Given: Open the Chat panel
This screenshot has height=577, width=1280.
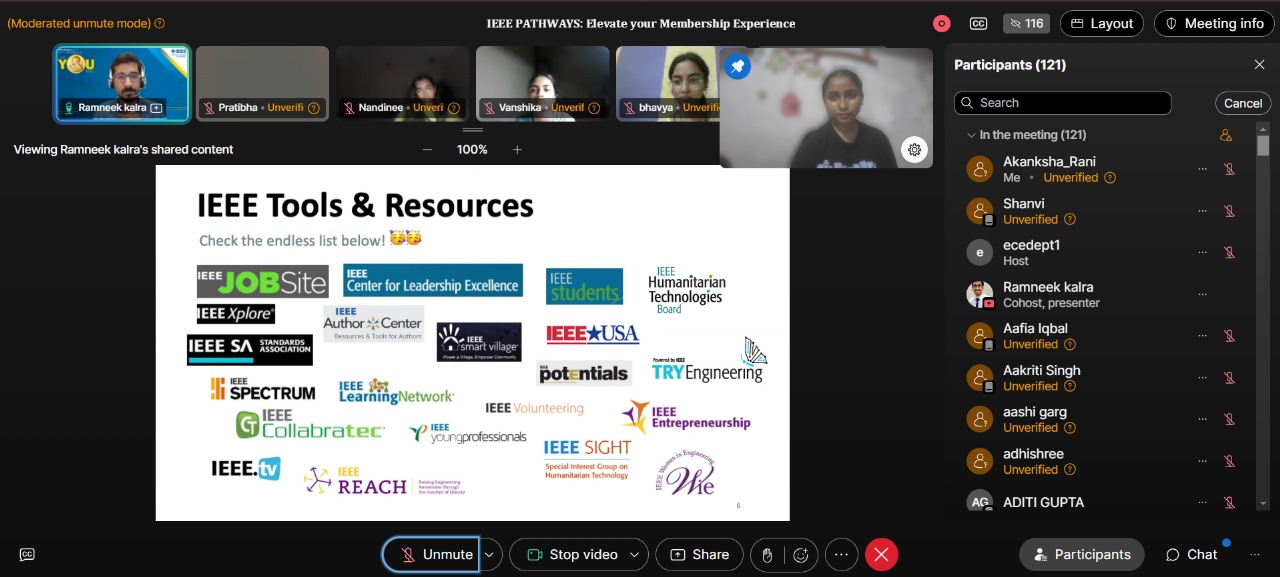Looking at the screenshot, I should point(1191,555).
